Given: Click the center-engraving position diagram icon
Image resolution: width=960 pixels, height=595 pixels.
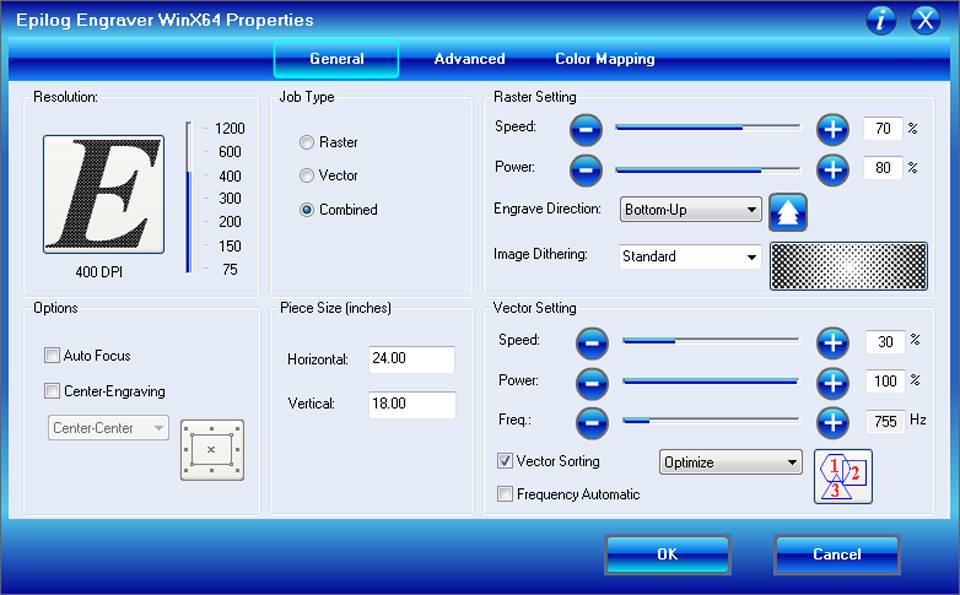Looking at the screenshot, I should click(212, 450).
